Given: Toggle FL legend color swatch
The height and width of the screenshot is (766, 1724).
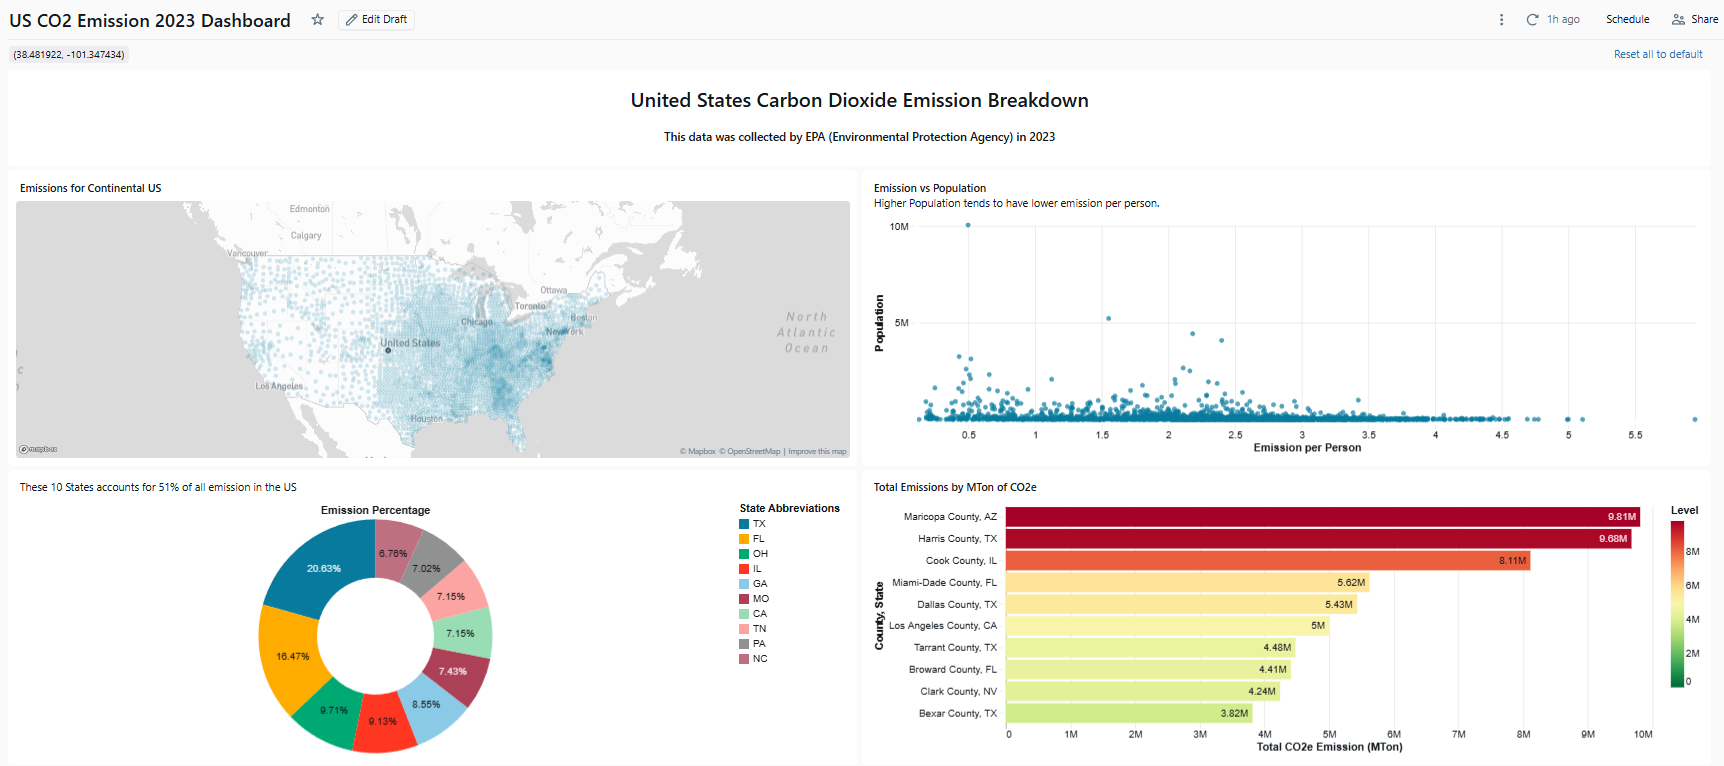Looking at the screenshot, I should coord(744,539).
